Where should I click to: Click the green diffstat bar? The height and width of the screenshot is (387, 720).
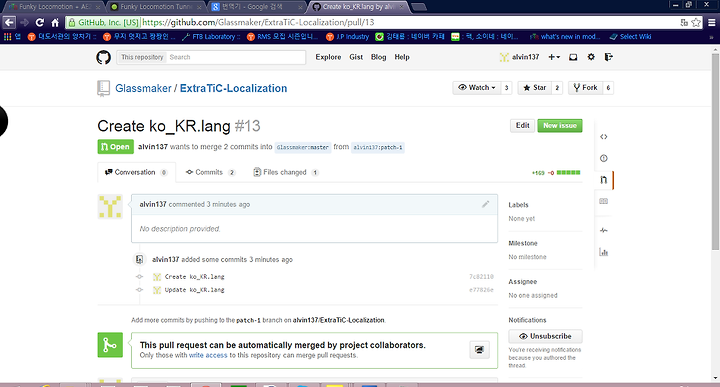click(x=568, y=173)
